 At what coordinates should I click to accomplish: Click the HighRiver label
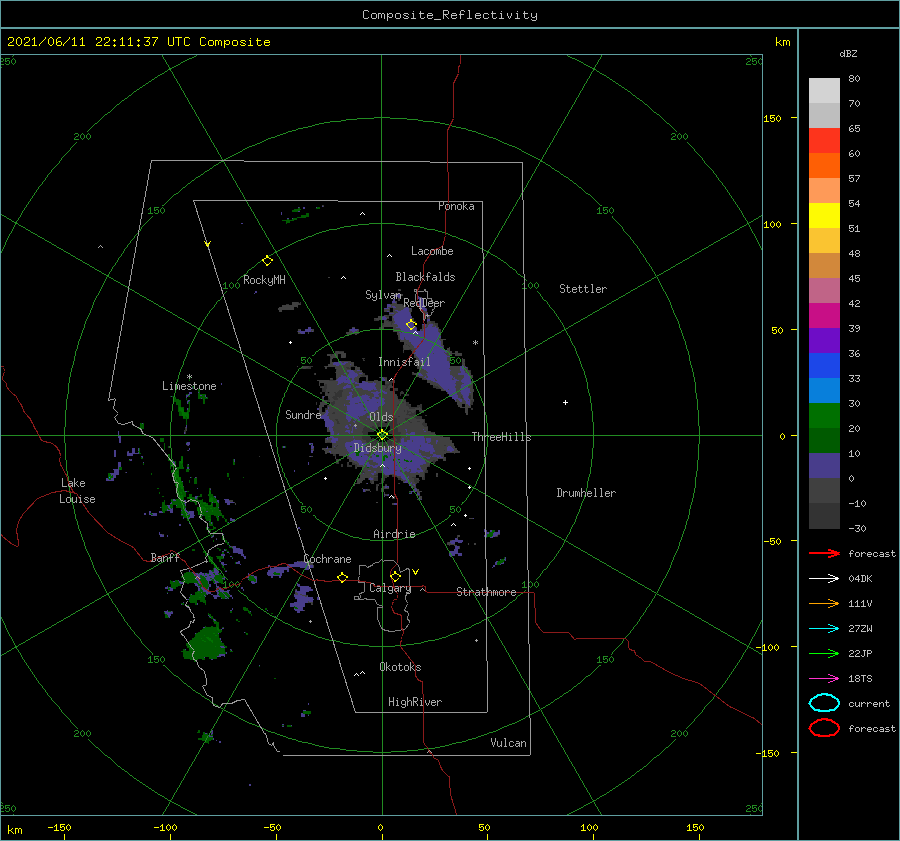point(415,702)
